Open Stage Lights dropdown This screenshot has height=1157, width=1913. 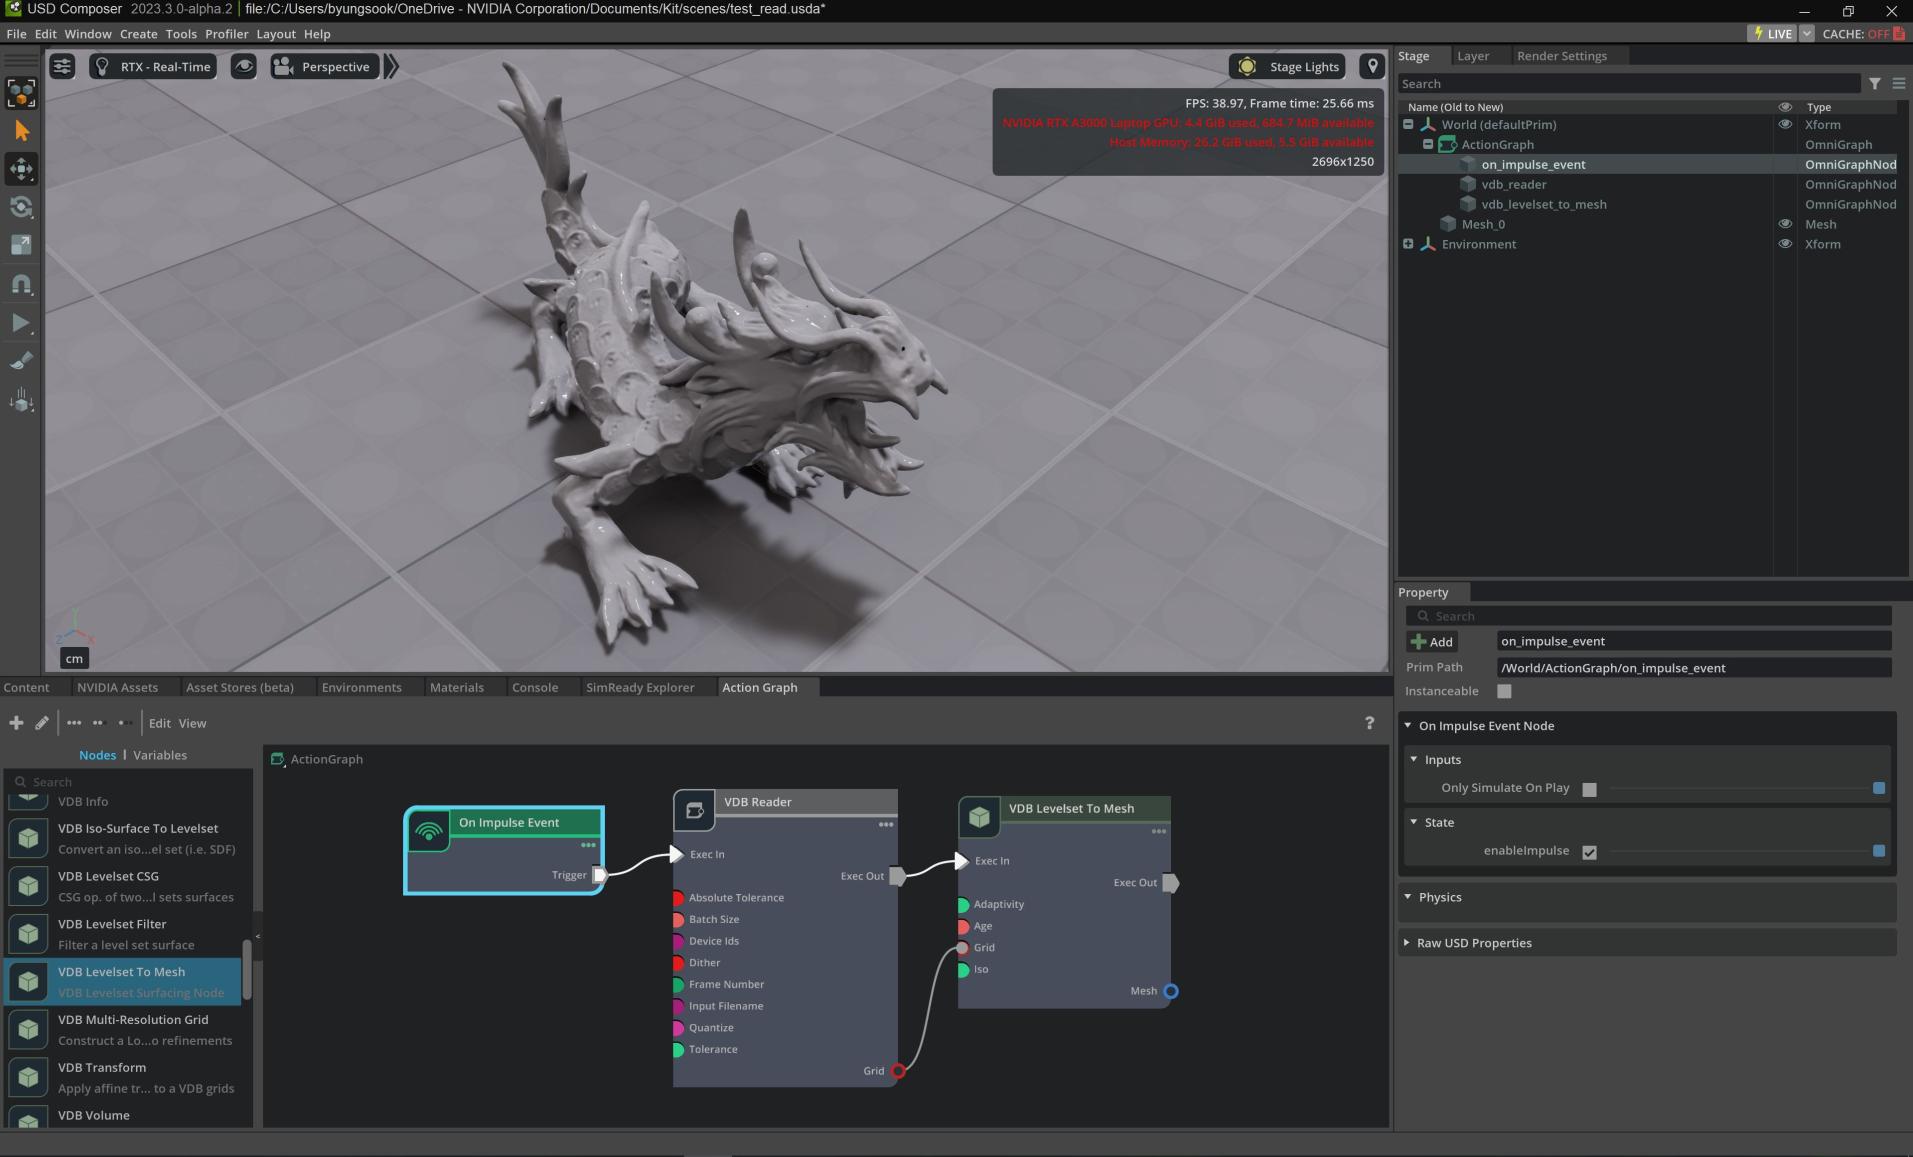[x=1287, y=67]
